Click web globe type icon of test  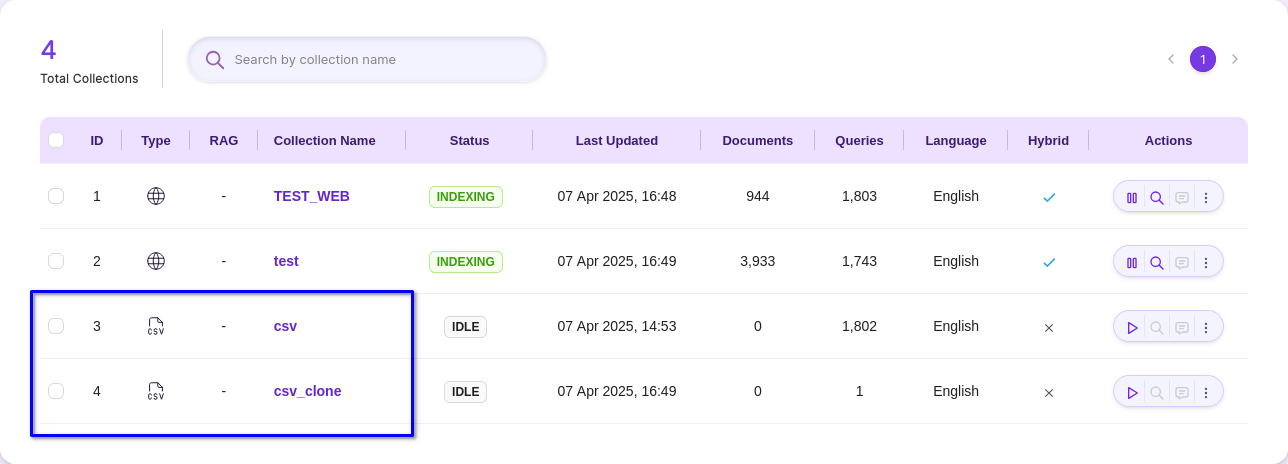(x=156, y=261)
